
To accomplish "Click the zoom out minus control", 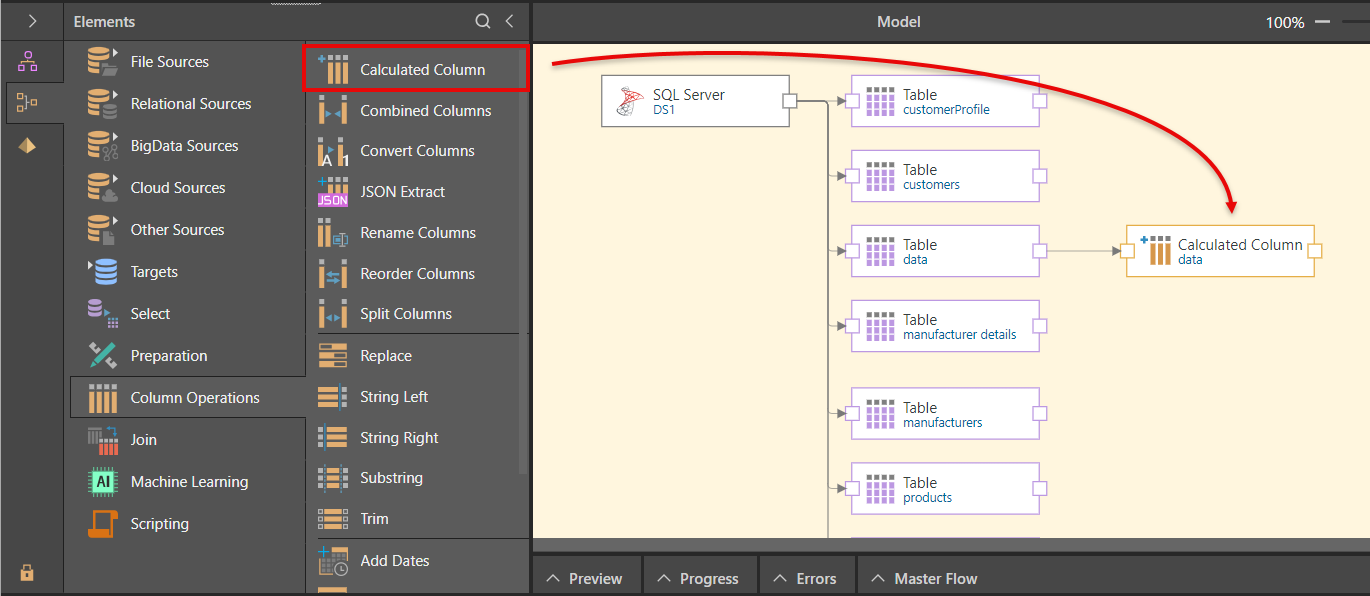I will click(1322, 21).
